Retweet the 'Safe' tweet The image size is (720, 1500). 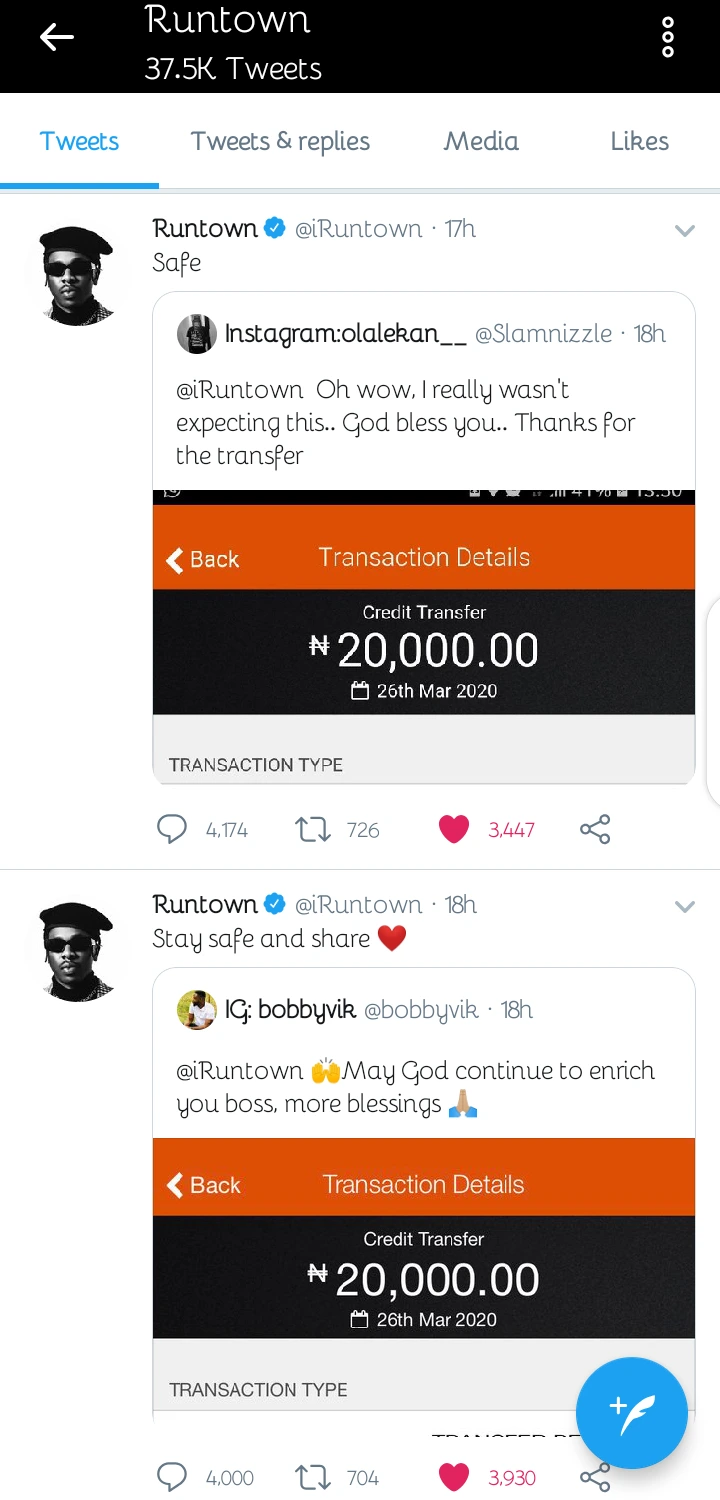(314, 829)
